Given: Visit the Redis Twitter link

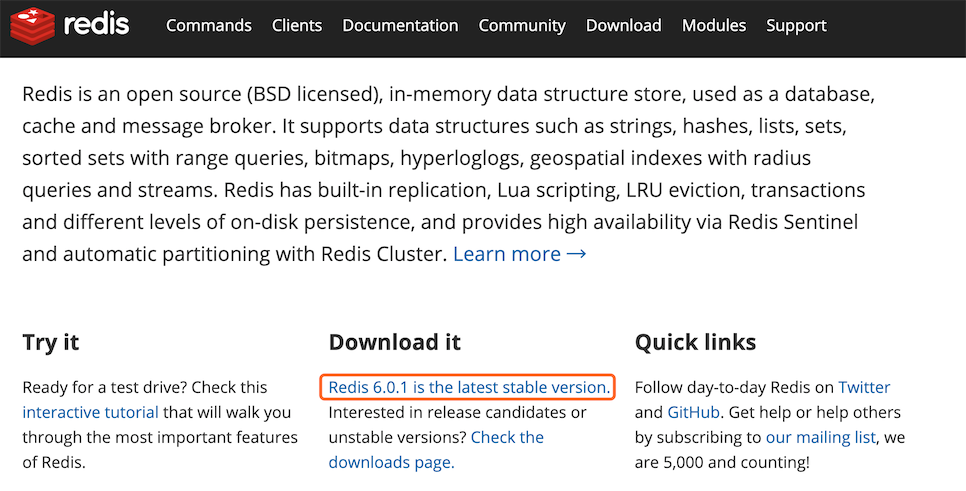Looking at the screenshot, I should click(864, 388).
